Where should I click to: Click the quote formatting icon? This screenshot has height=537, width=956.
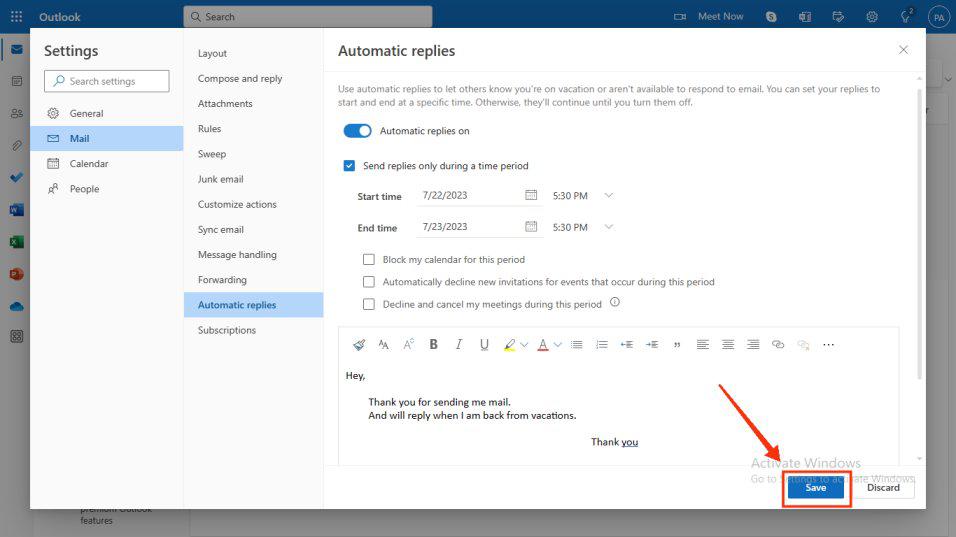click(x=677, y=345)
